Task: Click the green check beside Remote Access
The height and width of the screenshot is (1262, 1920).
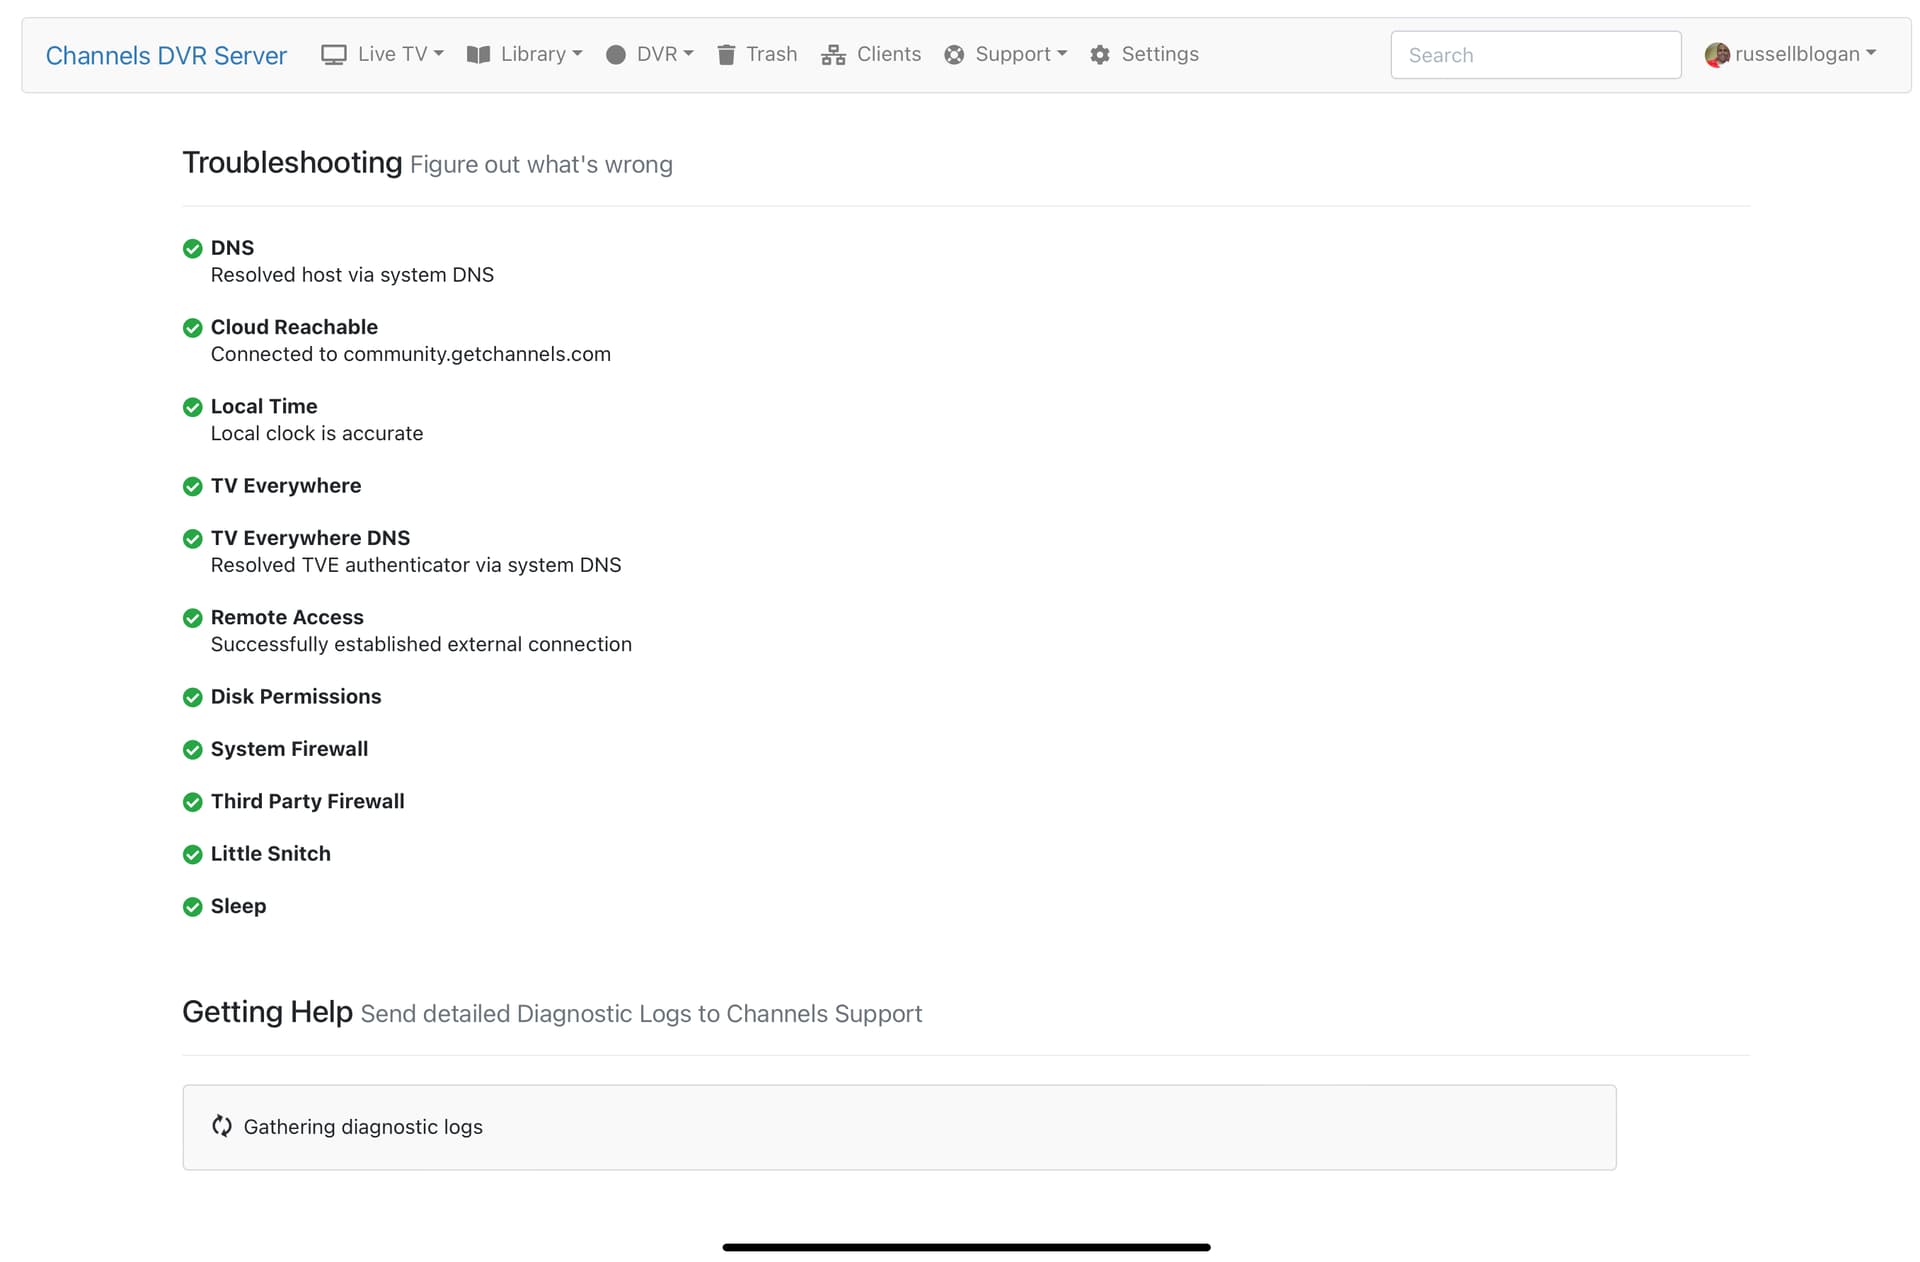Action: tap(193, 618)
